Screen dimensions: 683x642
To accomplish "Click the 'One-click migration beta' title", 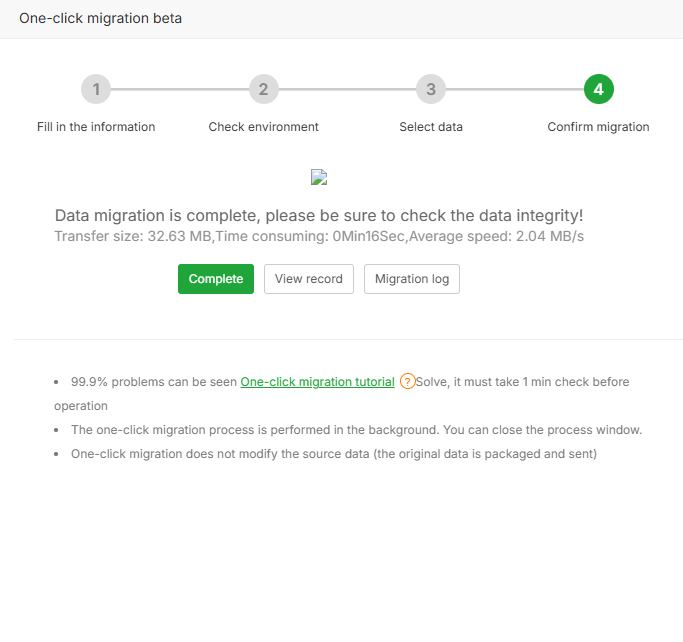I will 100,18.
